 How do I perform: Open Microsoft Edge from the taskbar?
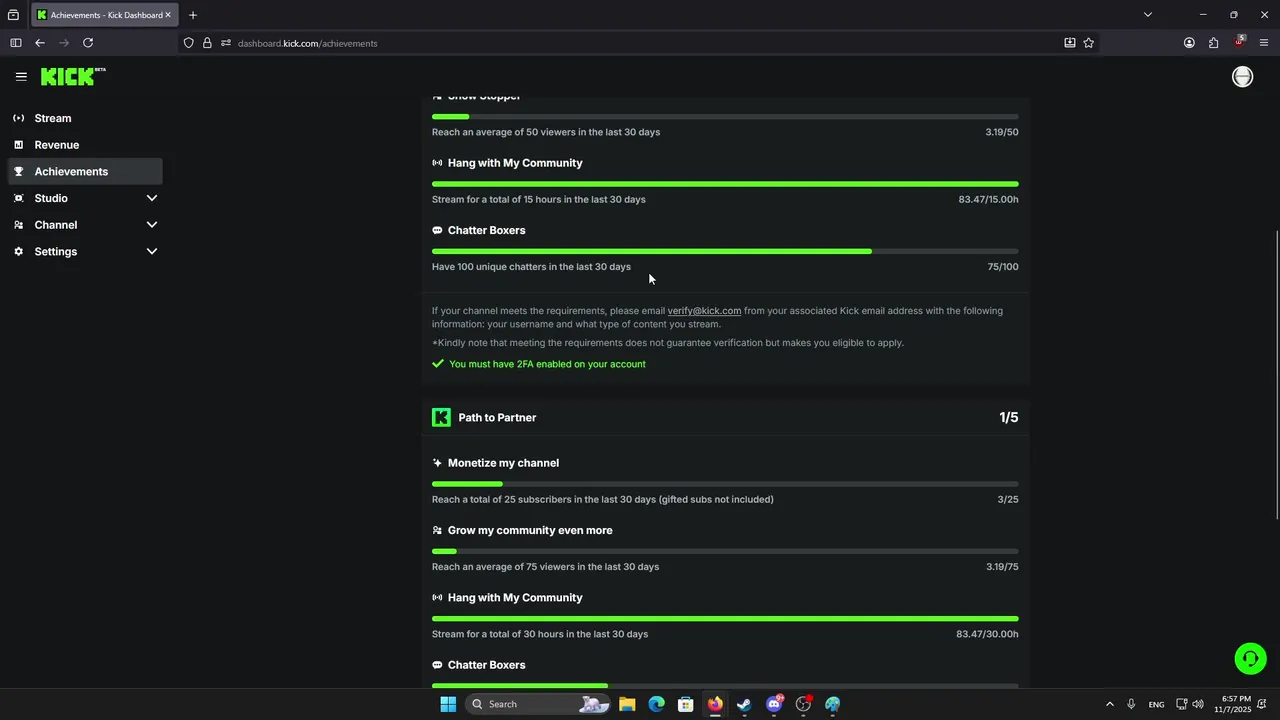(x=656, y=704)
